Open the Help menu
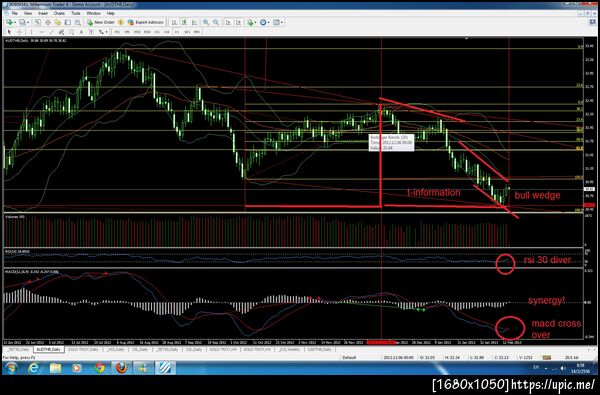This screenshot has width=600, height=395. pos(111,13)
